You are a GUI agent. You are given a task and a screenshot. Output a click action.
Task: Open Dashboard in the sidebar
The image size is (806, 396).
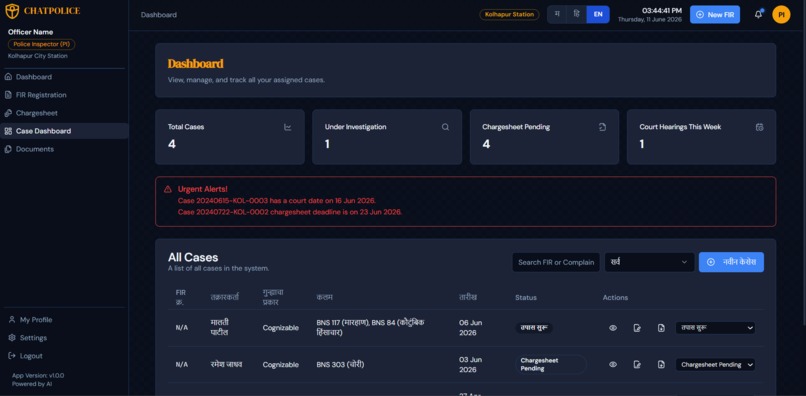(64, 77)
